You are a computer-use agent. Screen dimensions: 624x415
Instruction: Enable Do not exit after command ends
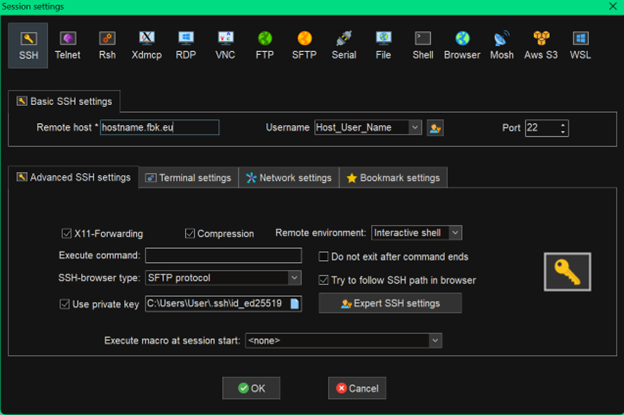pos(324,256)
